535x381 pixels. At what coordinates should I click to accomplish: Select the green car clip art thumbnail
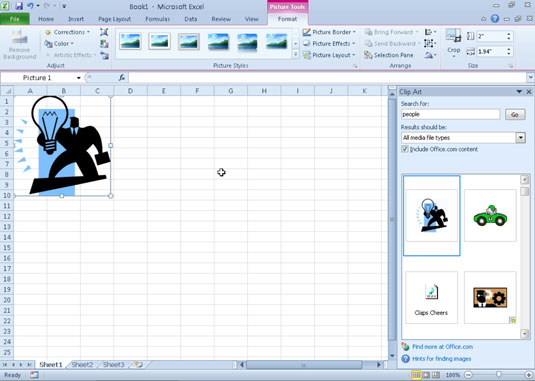[490, 216]
